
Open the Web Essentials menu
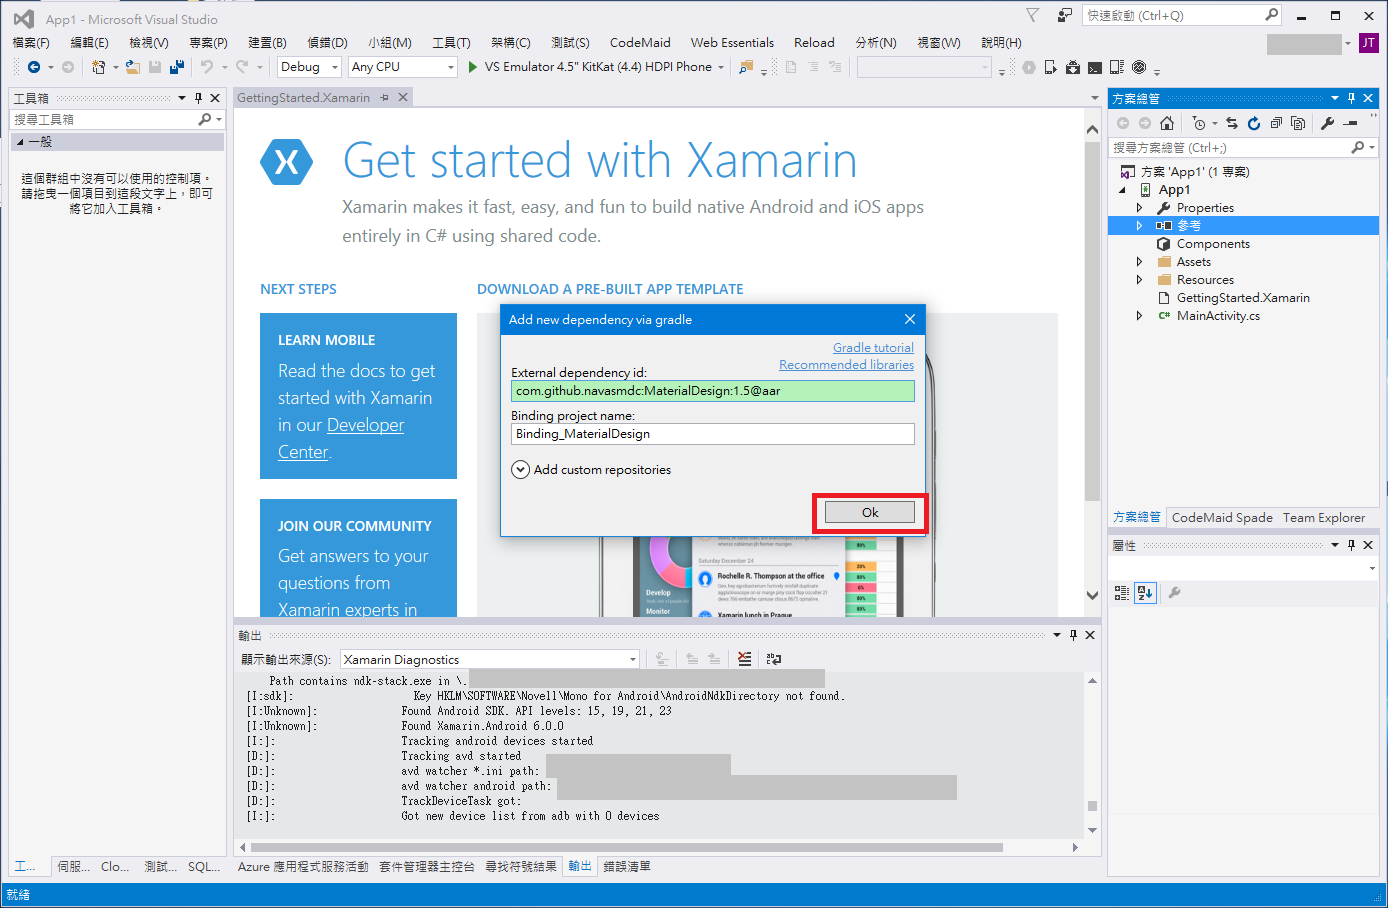[732, 42]
